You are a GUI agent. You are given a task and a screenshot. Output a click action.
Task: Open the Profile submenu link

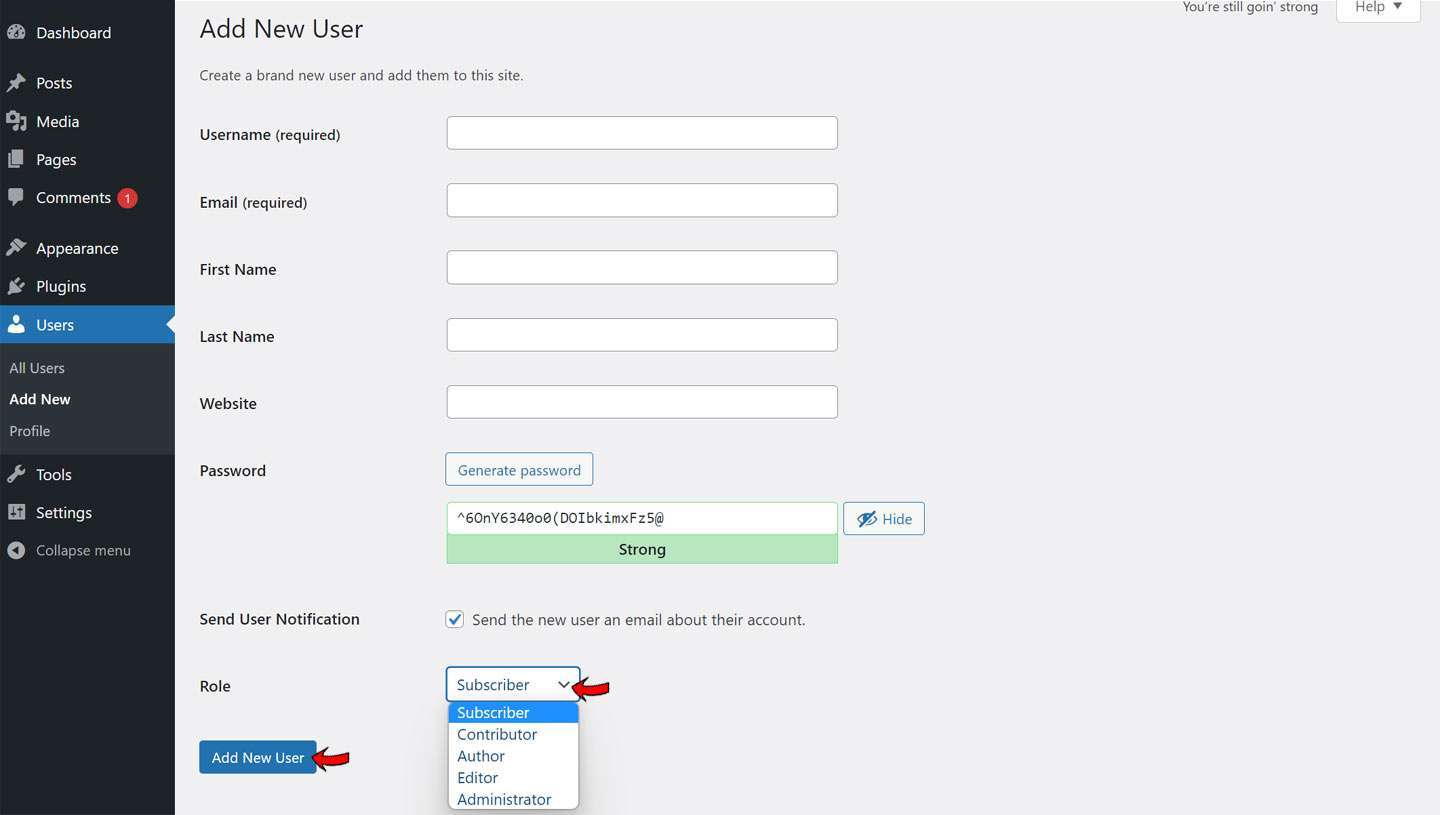pyautogui.click(x=30, y=431)
